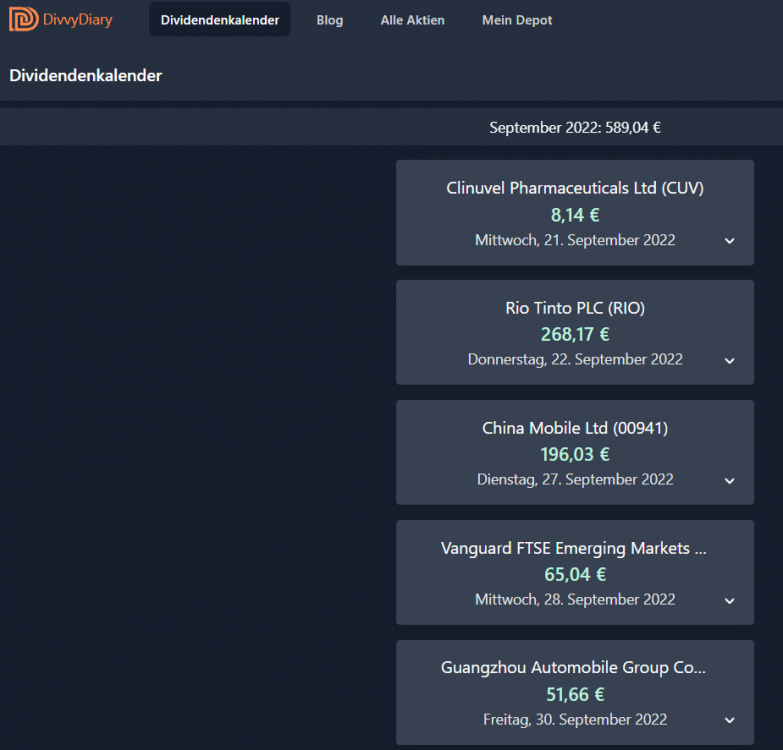Go to the Alle Aktien page
Viewport: 783px width, 750px height.
412,20
